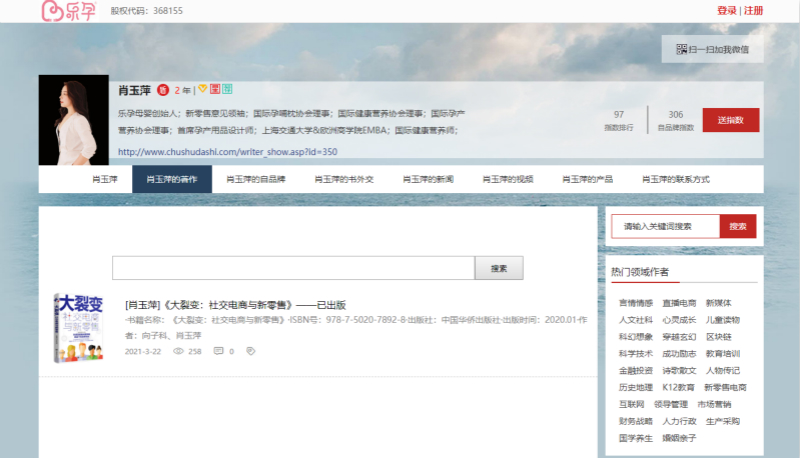Image resolution: width=800 pixels, height=458 pixels.
Task: Click the red medal badge icon
Action: coord(214,89)
